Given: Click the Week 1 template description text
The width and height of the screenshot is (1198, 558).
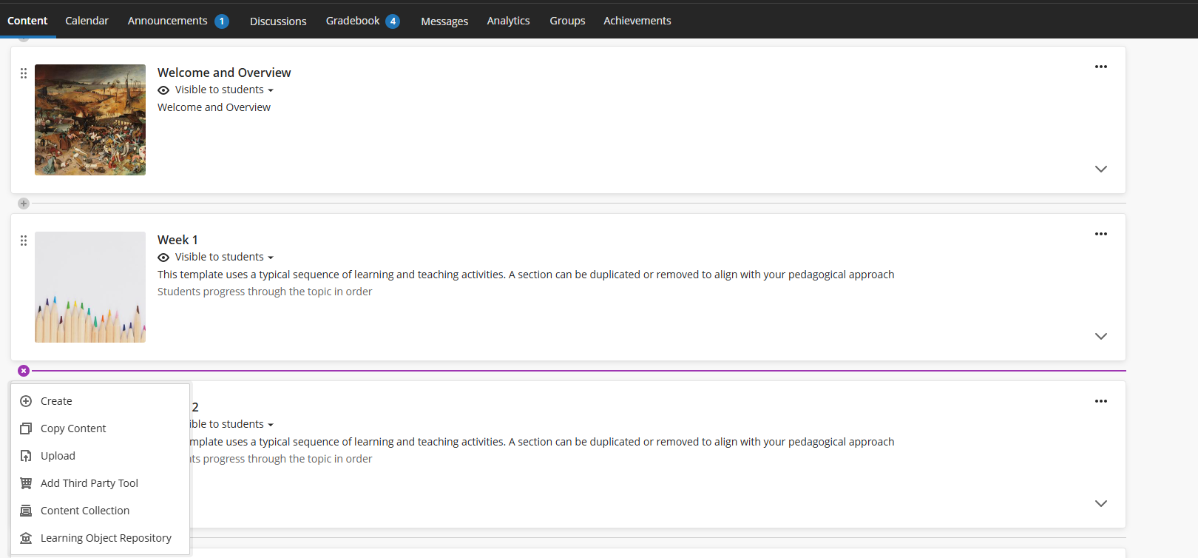Looking at the screenshot, I should coord(526,274).
